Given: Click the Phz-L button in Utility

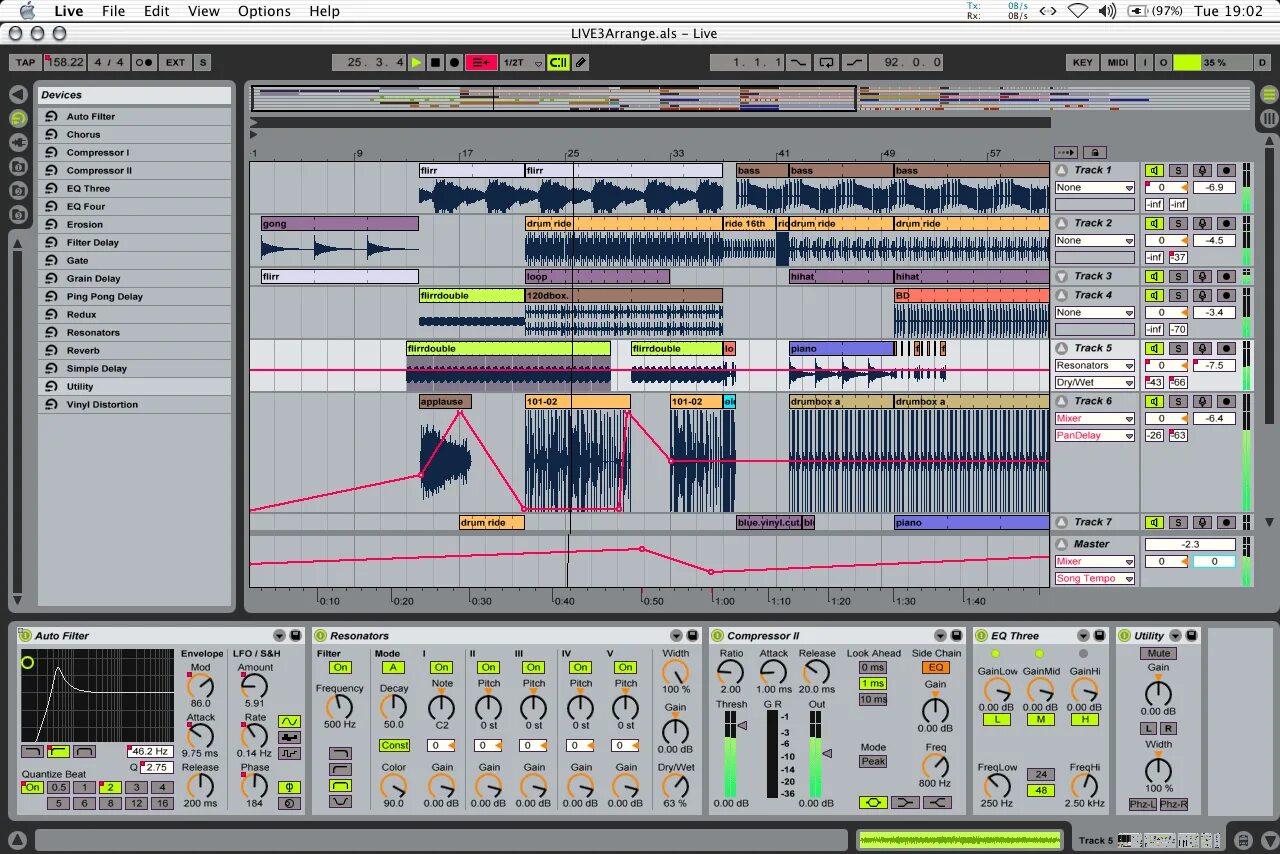Looking at the screenshot, I should coord(1142,804).
